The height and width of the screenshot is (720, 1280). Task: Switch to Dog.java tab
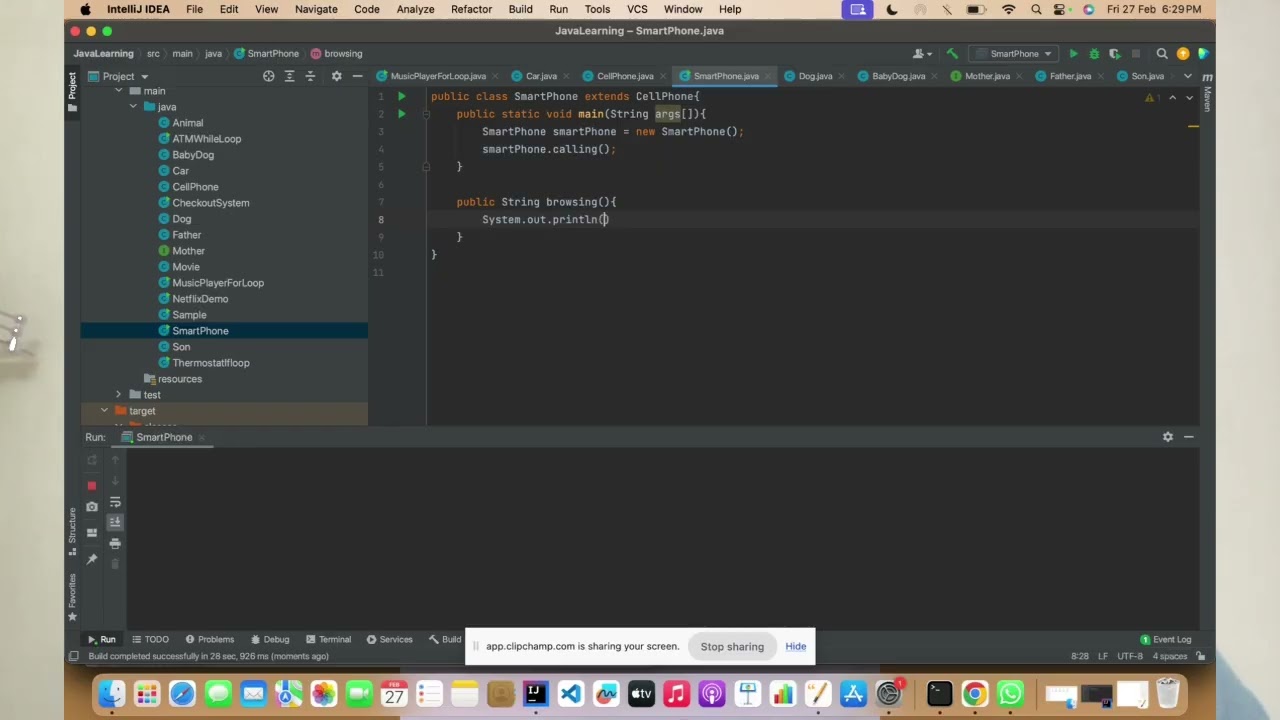[x=815, y=76]
